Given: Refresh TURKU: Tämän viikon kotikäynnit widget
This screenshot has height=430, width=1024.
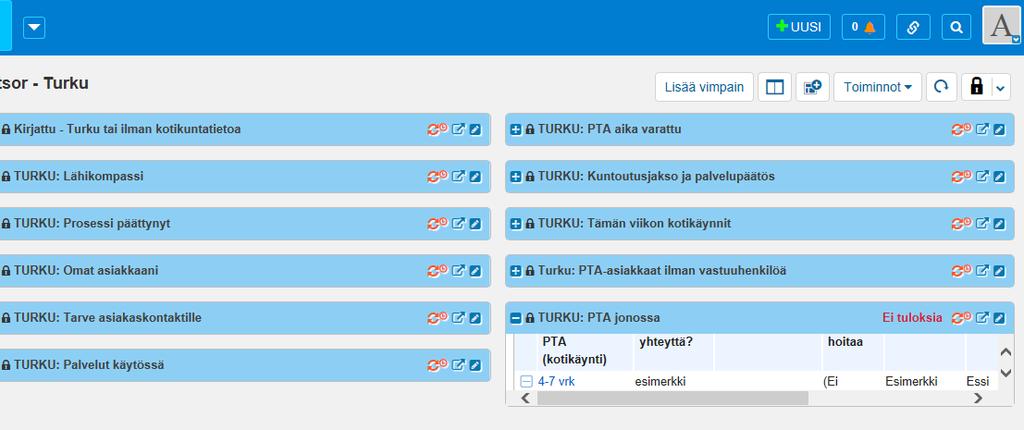Looking at the screenshot, I should tap(961, 223).
